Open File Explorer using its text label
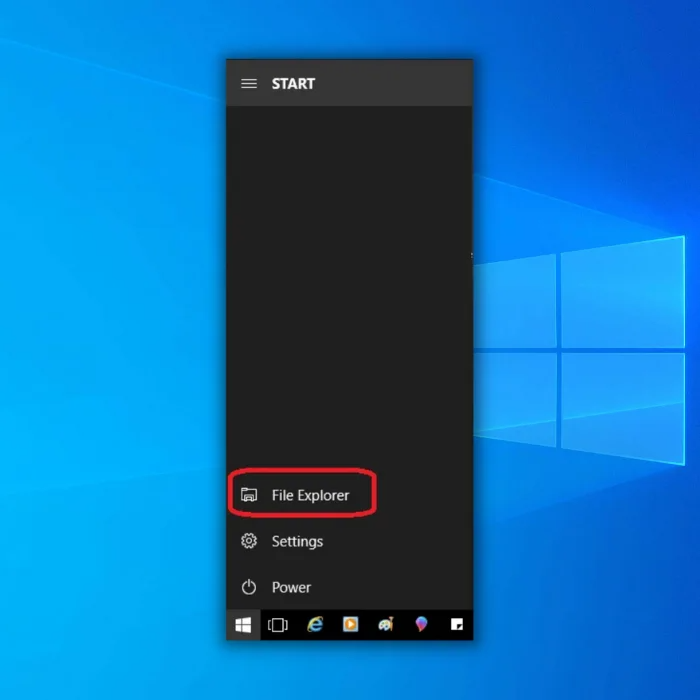Screen dimensions: 700x700 coord(310,495)
